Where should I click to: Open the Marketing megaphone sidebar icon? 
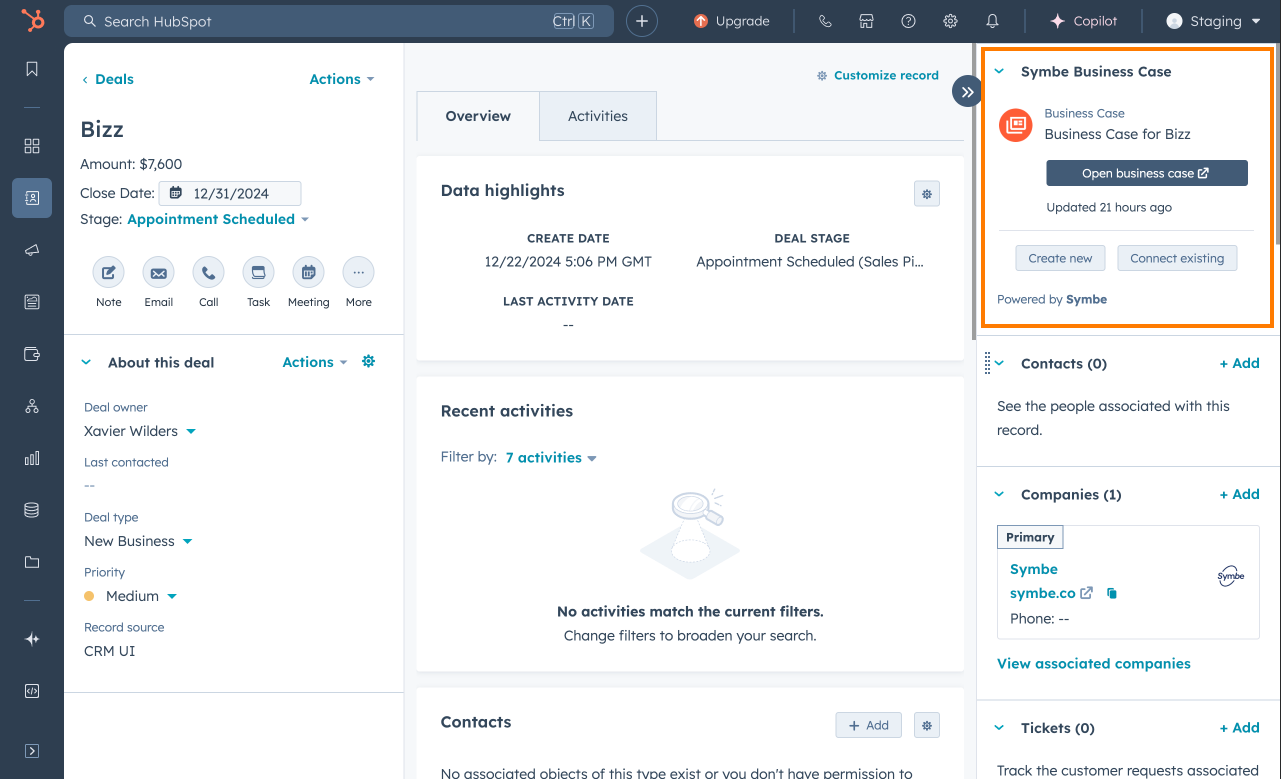click(32, 250)
